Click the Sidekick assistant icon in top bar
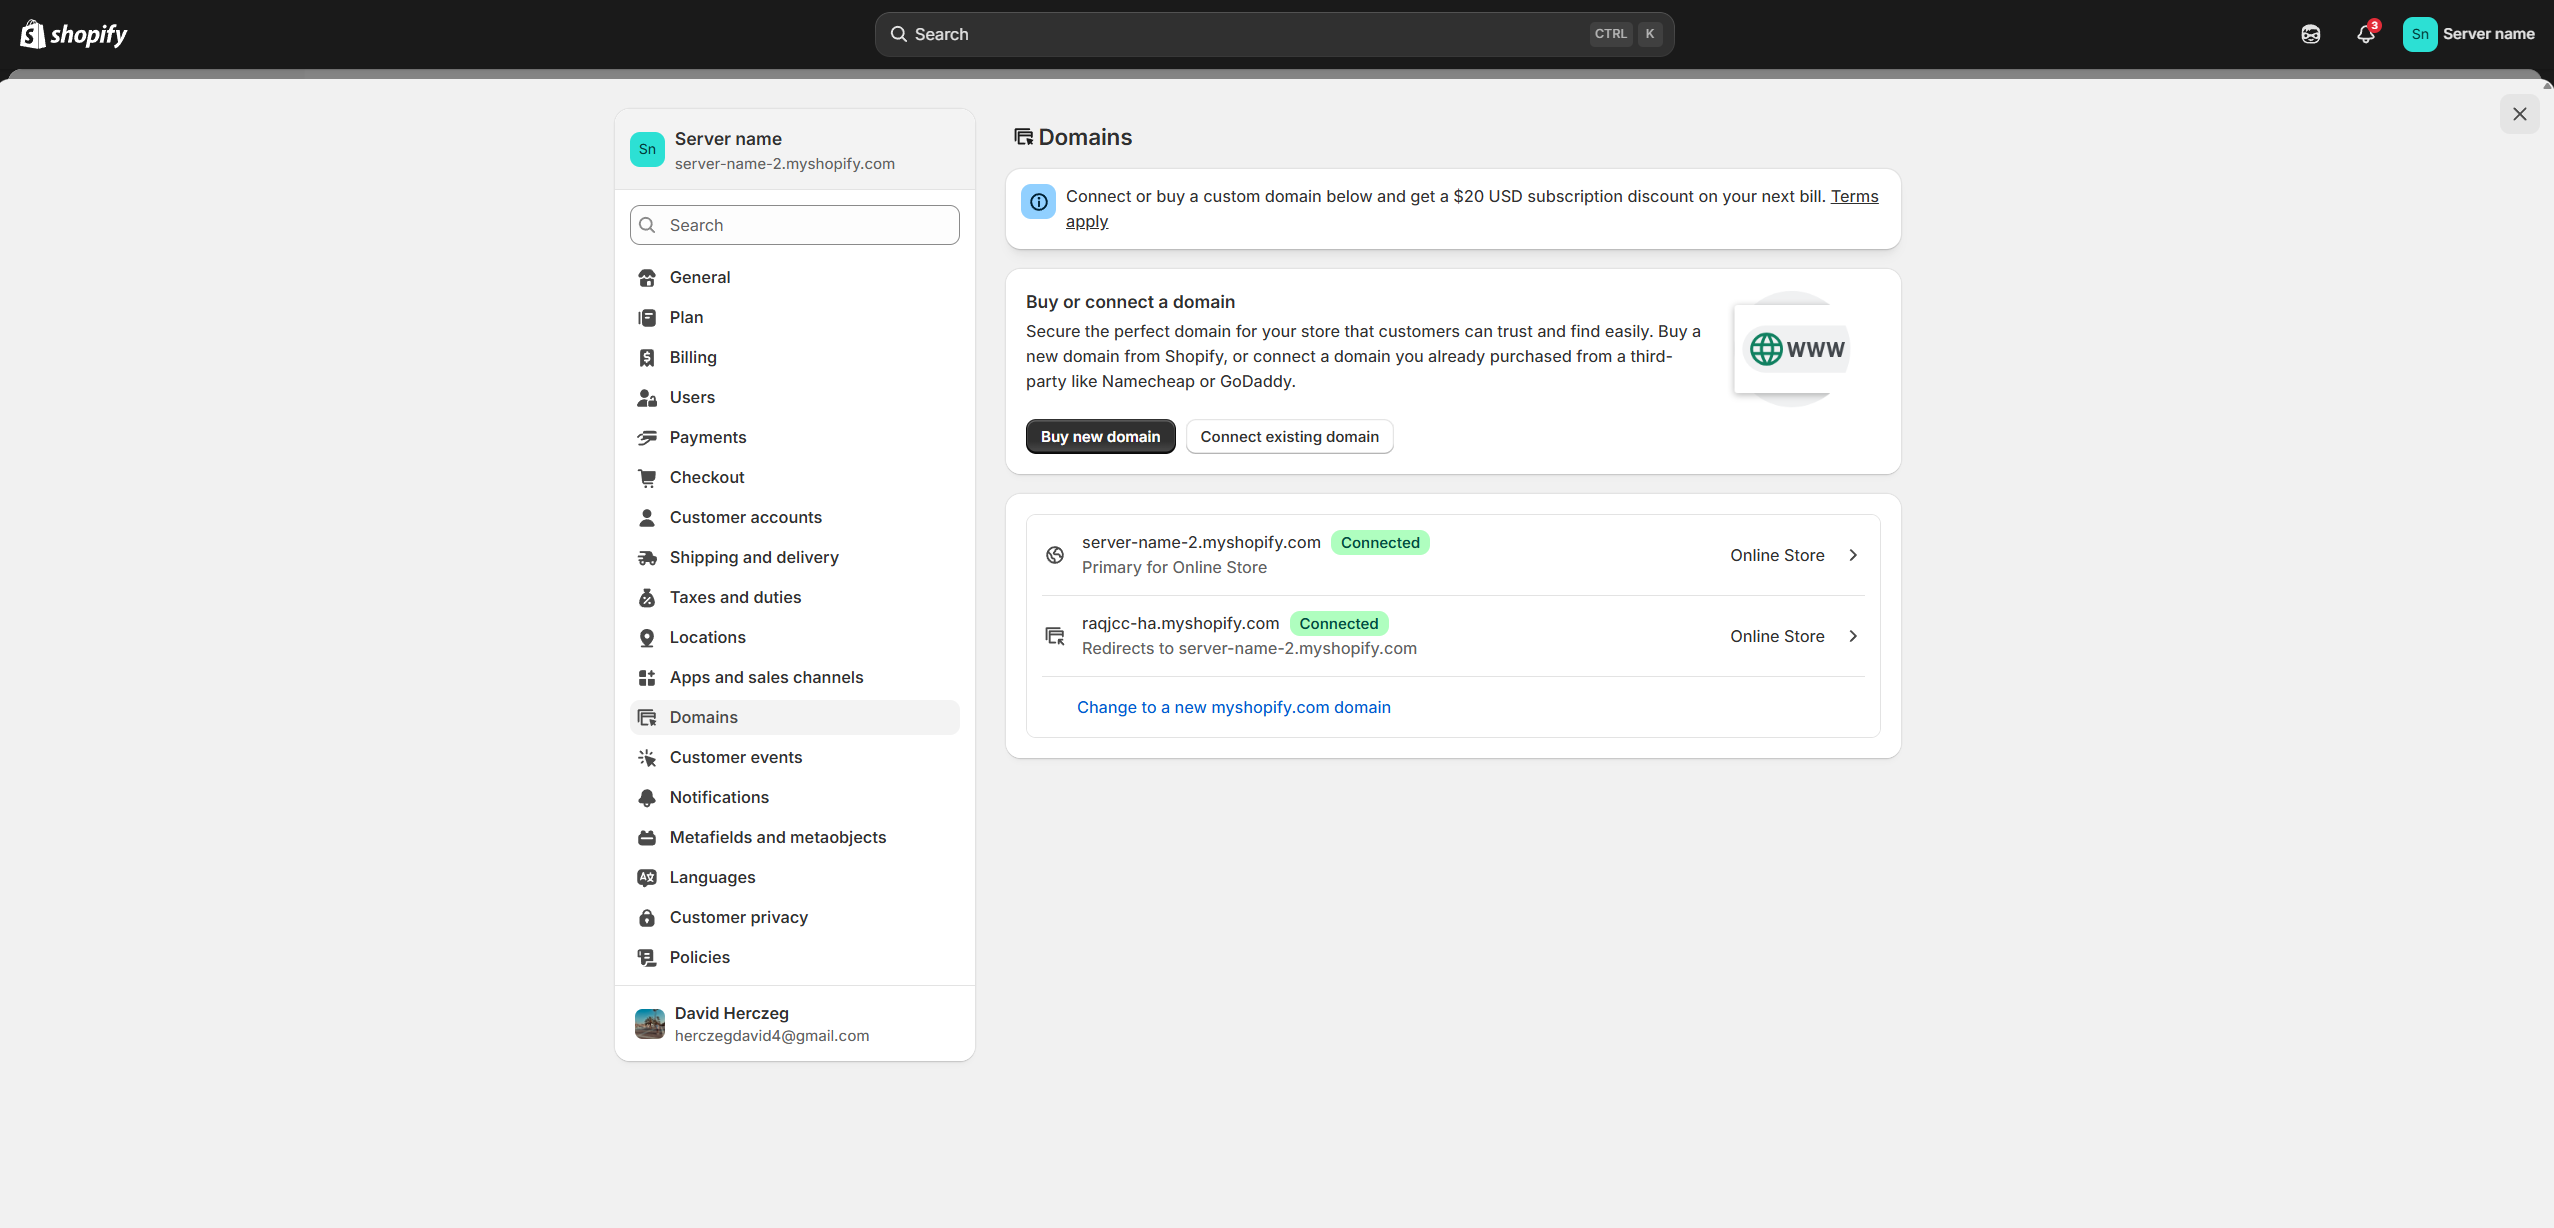 (x=2310, y=34)
